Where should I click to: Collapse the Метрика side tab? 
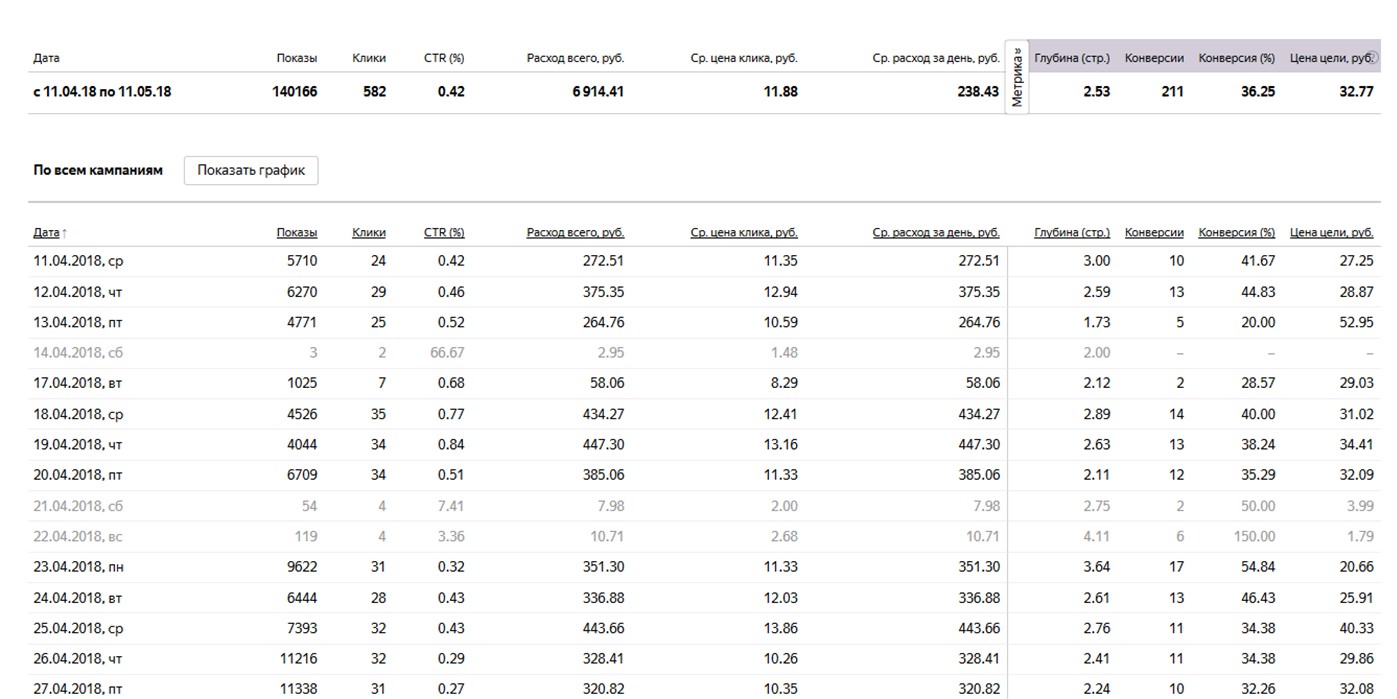pyautogui.click(x=1017, y=78)
